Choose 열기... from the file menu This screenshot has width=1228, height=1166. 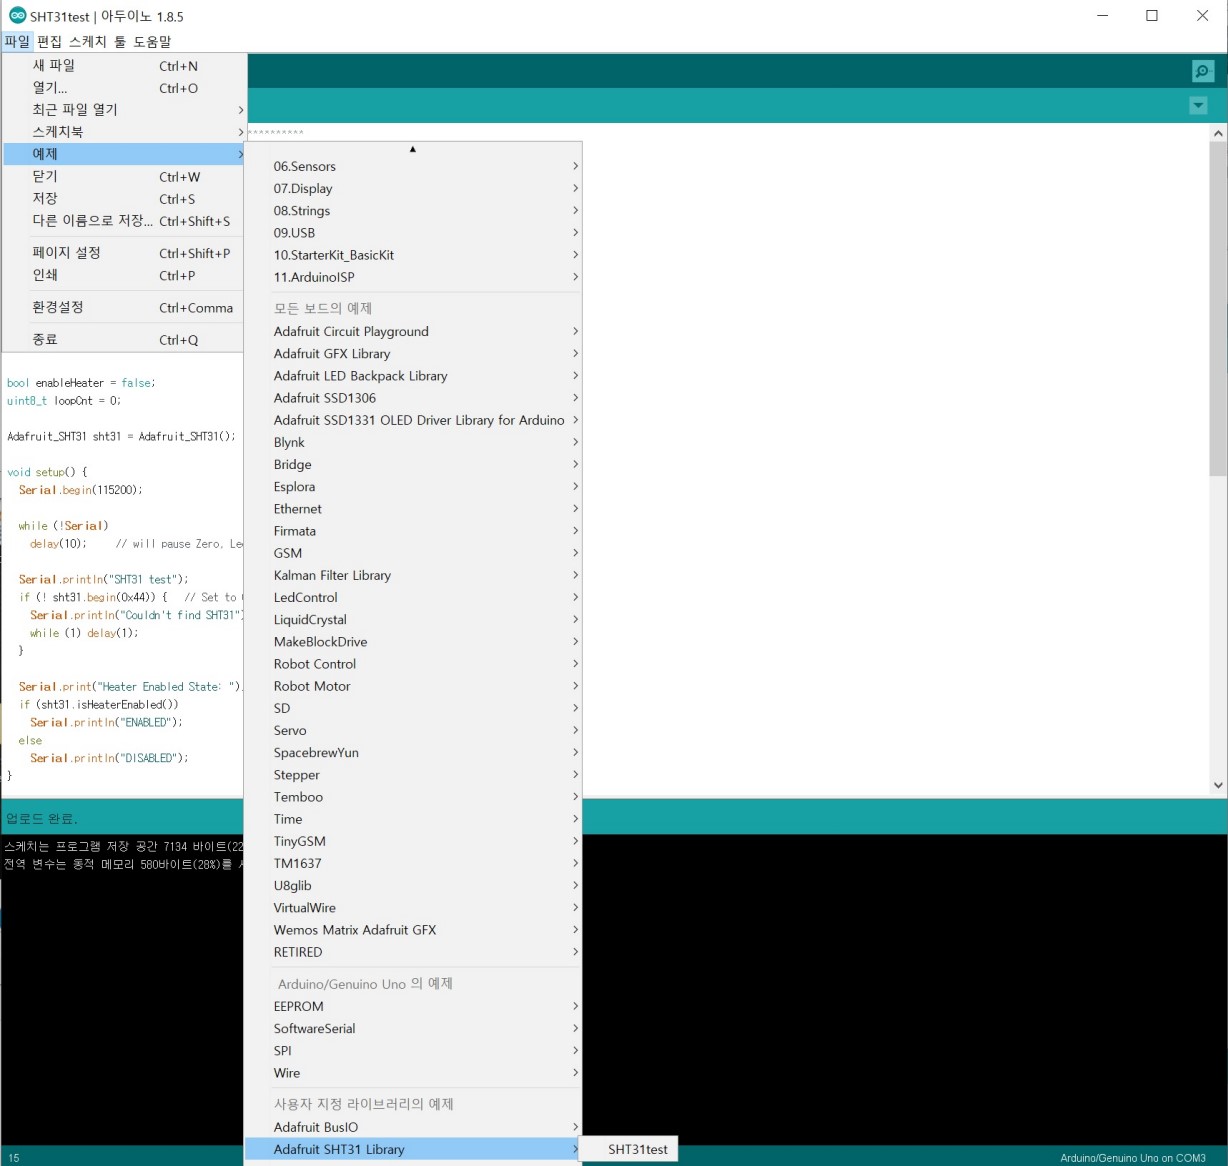(x=124, y=88)
